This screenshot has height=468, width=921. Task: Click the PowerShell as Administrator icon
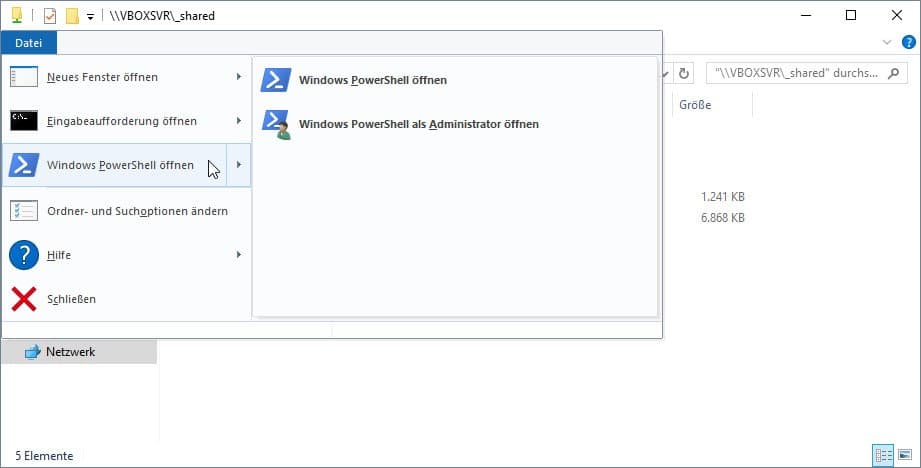click(275, 124)
